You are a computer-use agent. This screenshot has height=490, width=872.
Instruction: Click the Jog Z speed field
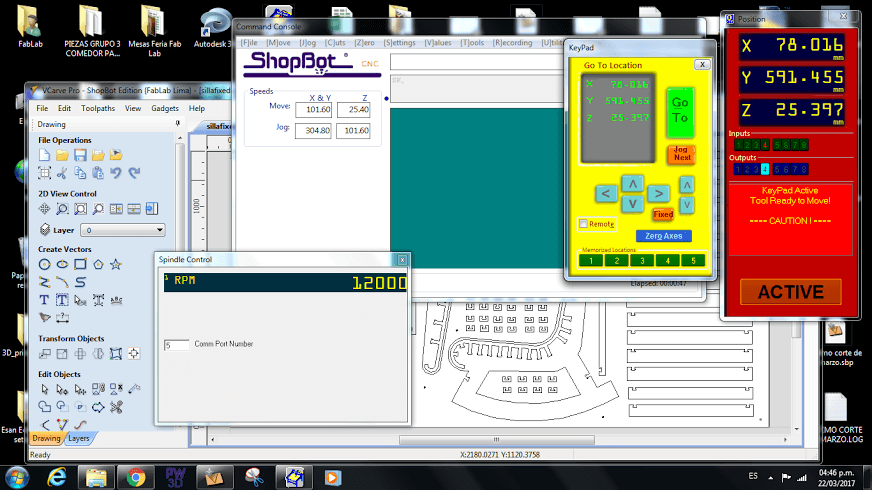[x=353, y=131]
